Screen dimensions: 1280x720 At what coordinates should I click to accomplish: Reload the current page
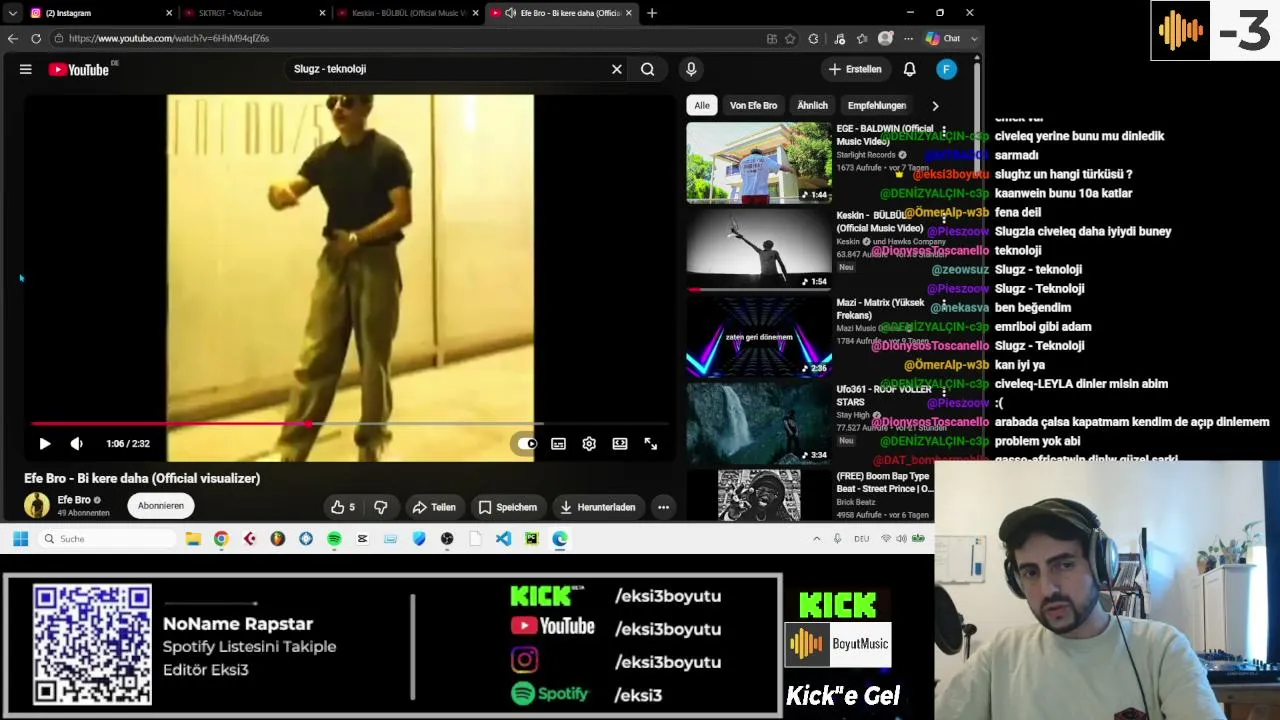[x=36, y=38]
